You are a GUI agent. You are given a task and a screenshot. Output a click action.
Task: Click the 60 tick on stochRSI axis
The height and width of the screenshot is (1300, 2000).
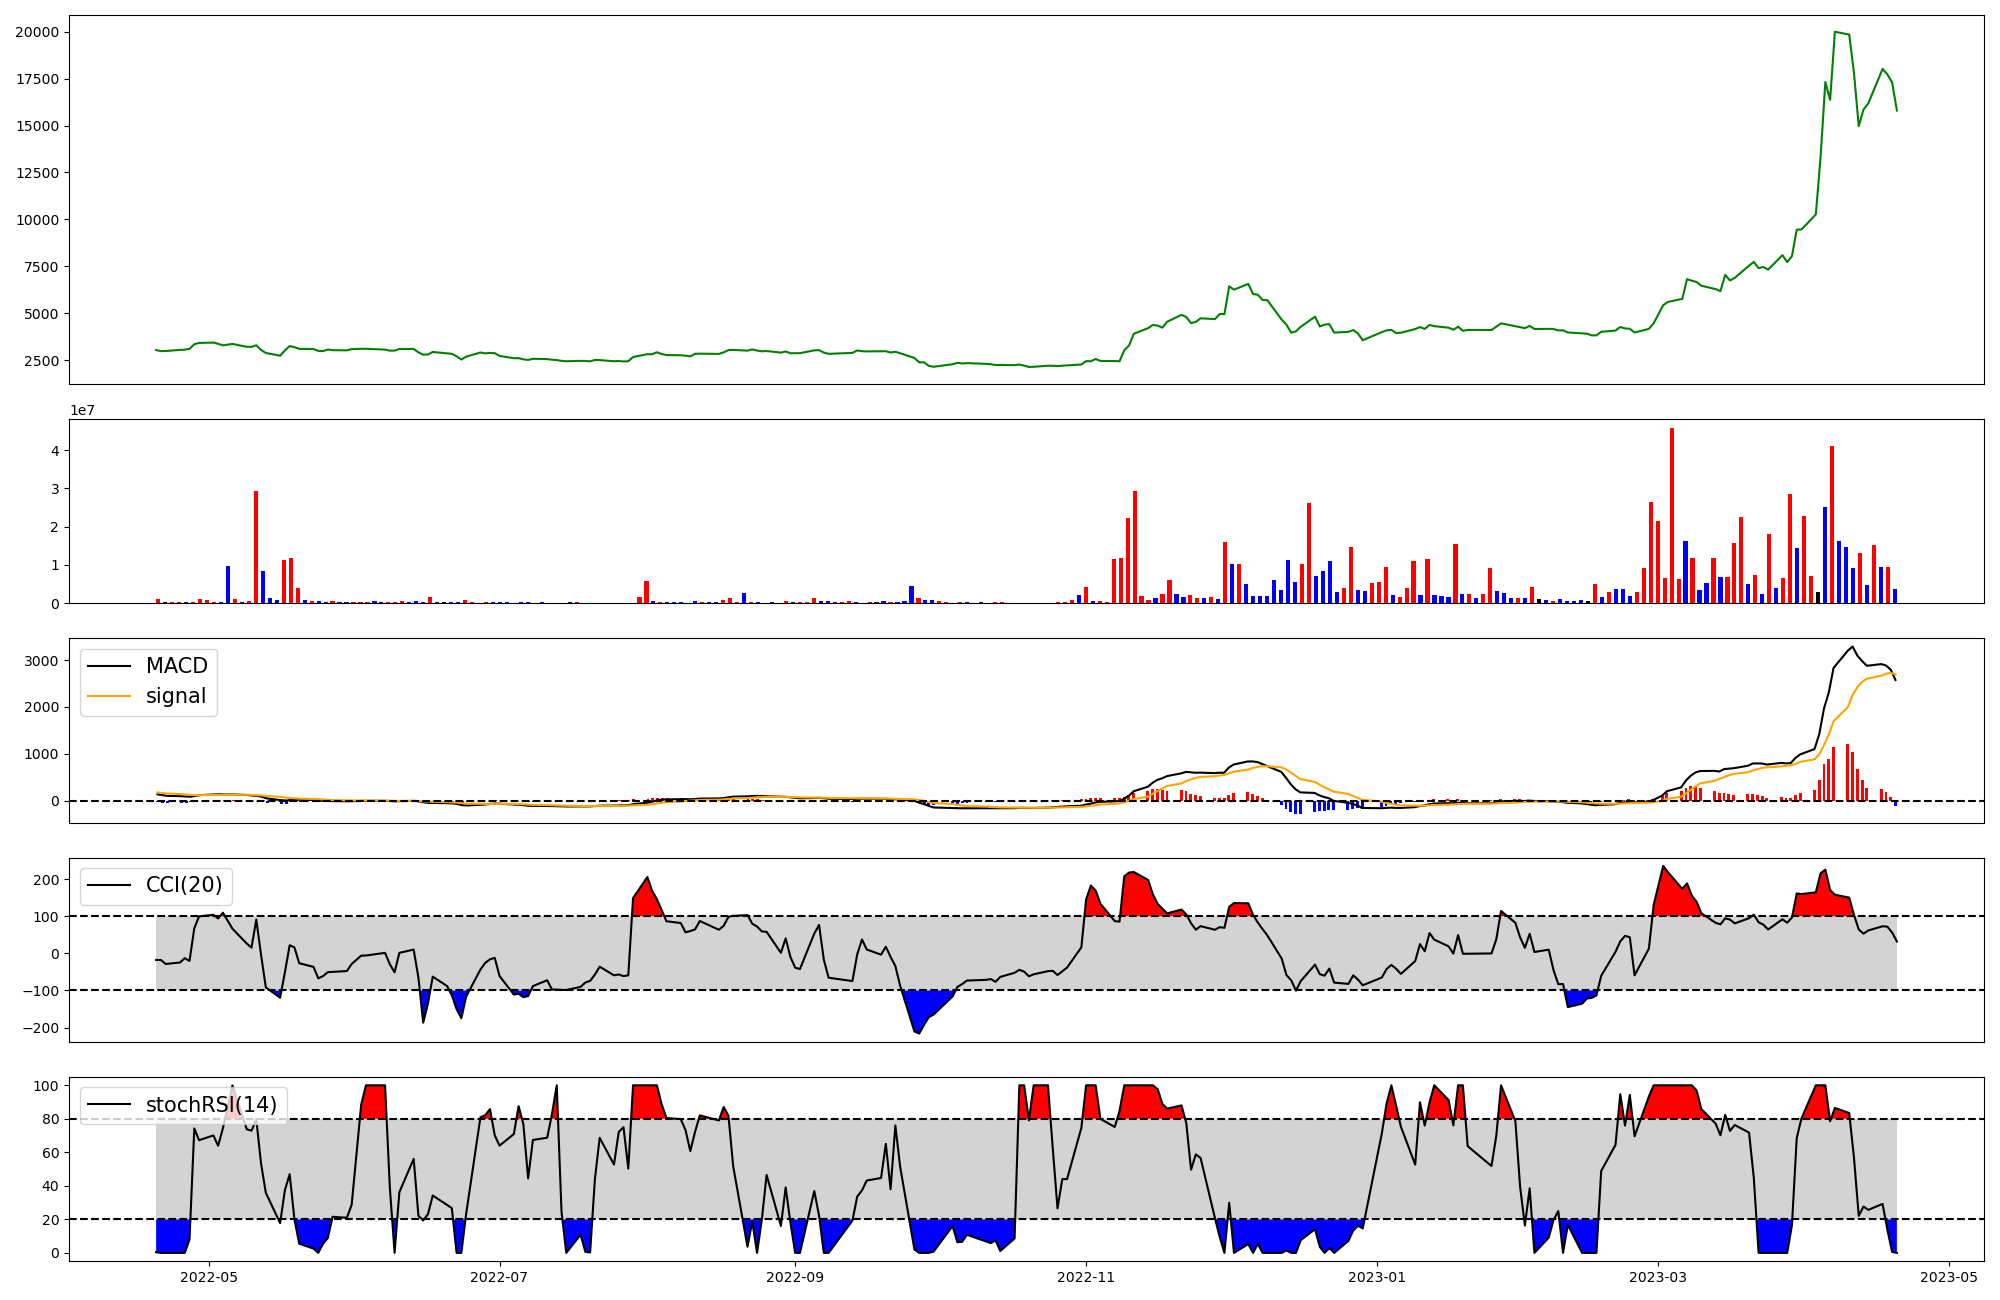pyautogui.click(x=50, y=1153)
